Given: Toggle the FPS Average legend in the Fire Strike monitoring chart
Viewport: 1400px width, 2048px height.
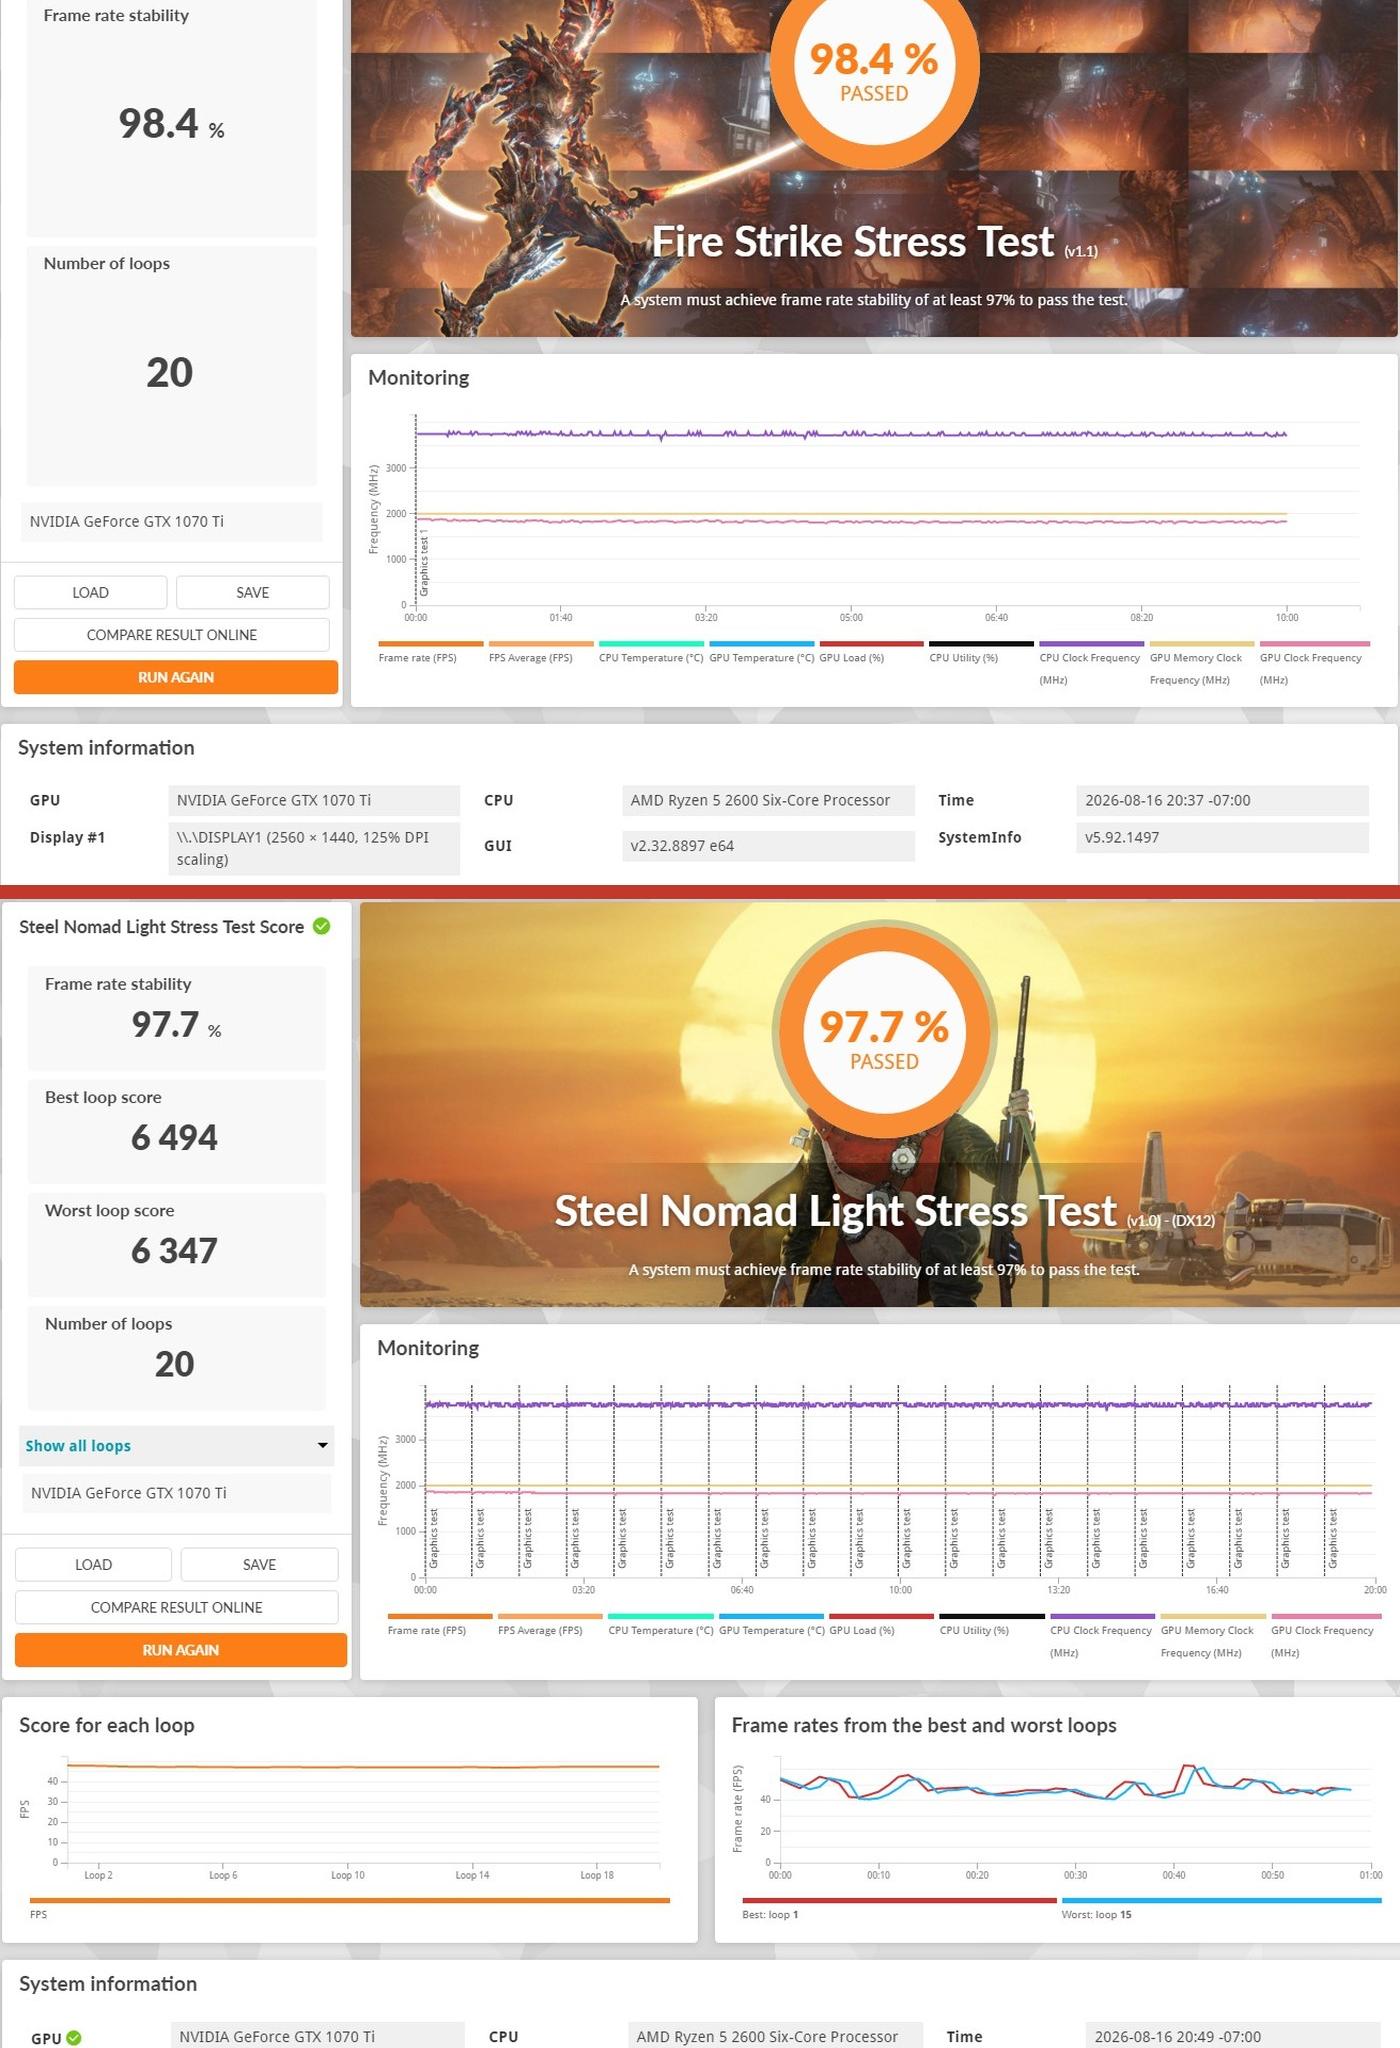Looking at the screenshot, I should tap(540, 652).
